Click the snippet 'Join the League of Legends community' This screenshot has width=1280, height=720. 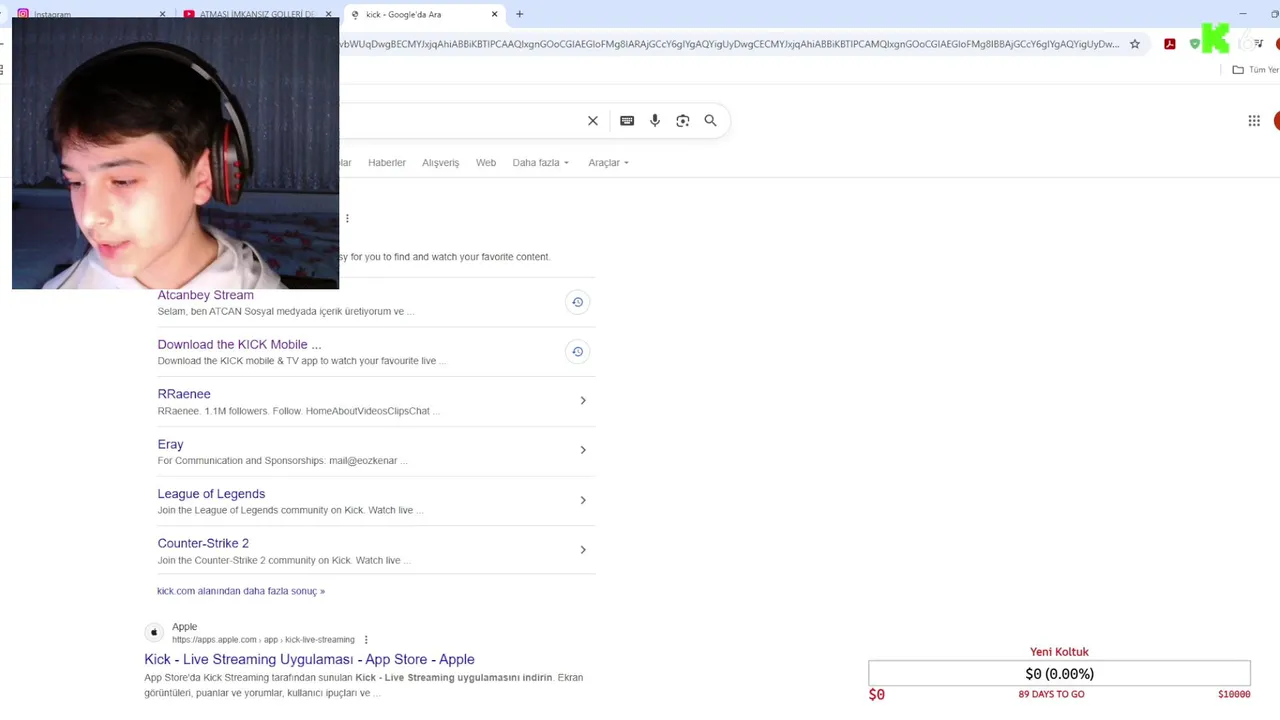point(290,510)
